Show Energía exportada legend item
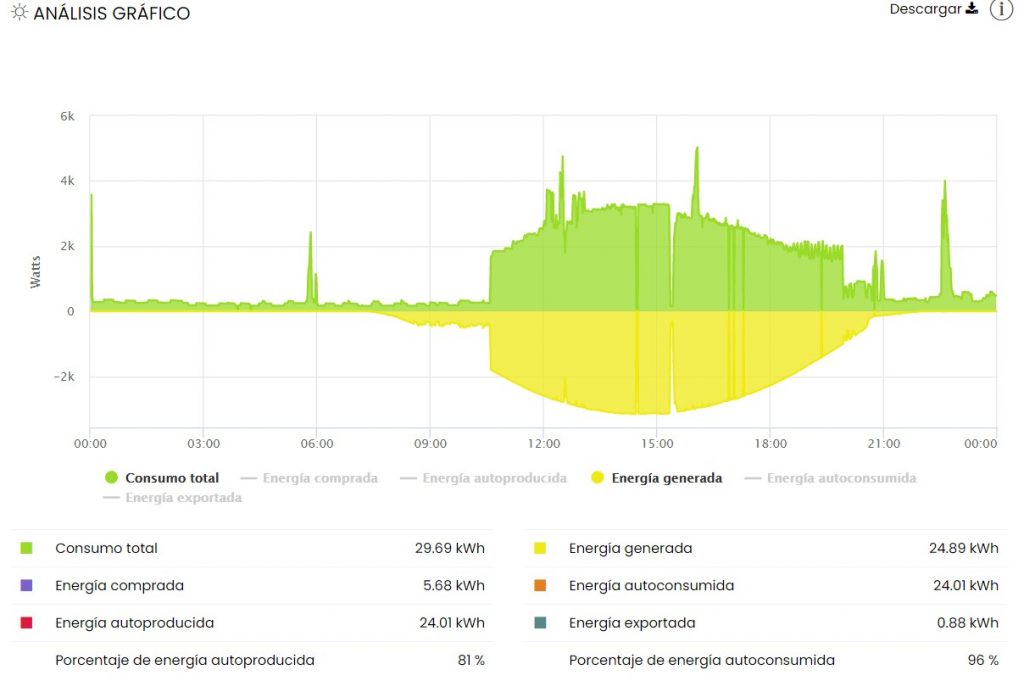The image size is (1024, 681). [183, 498]
